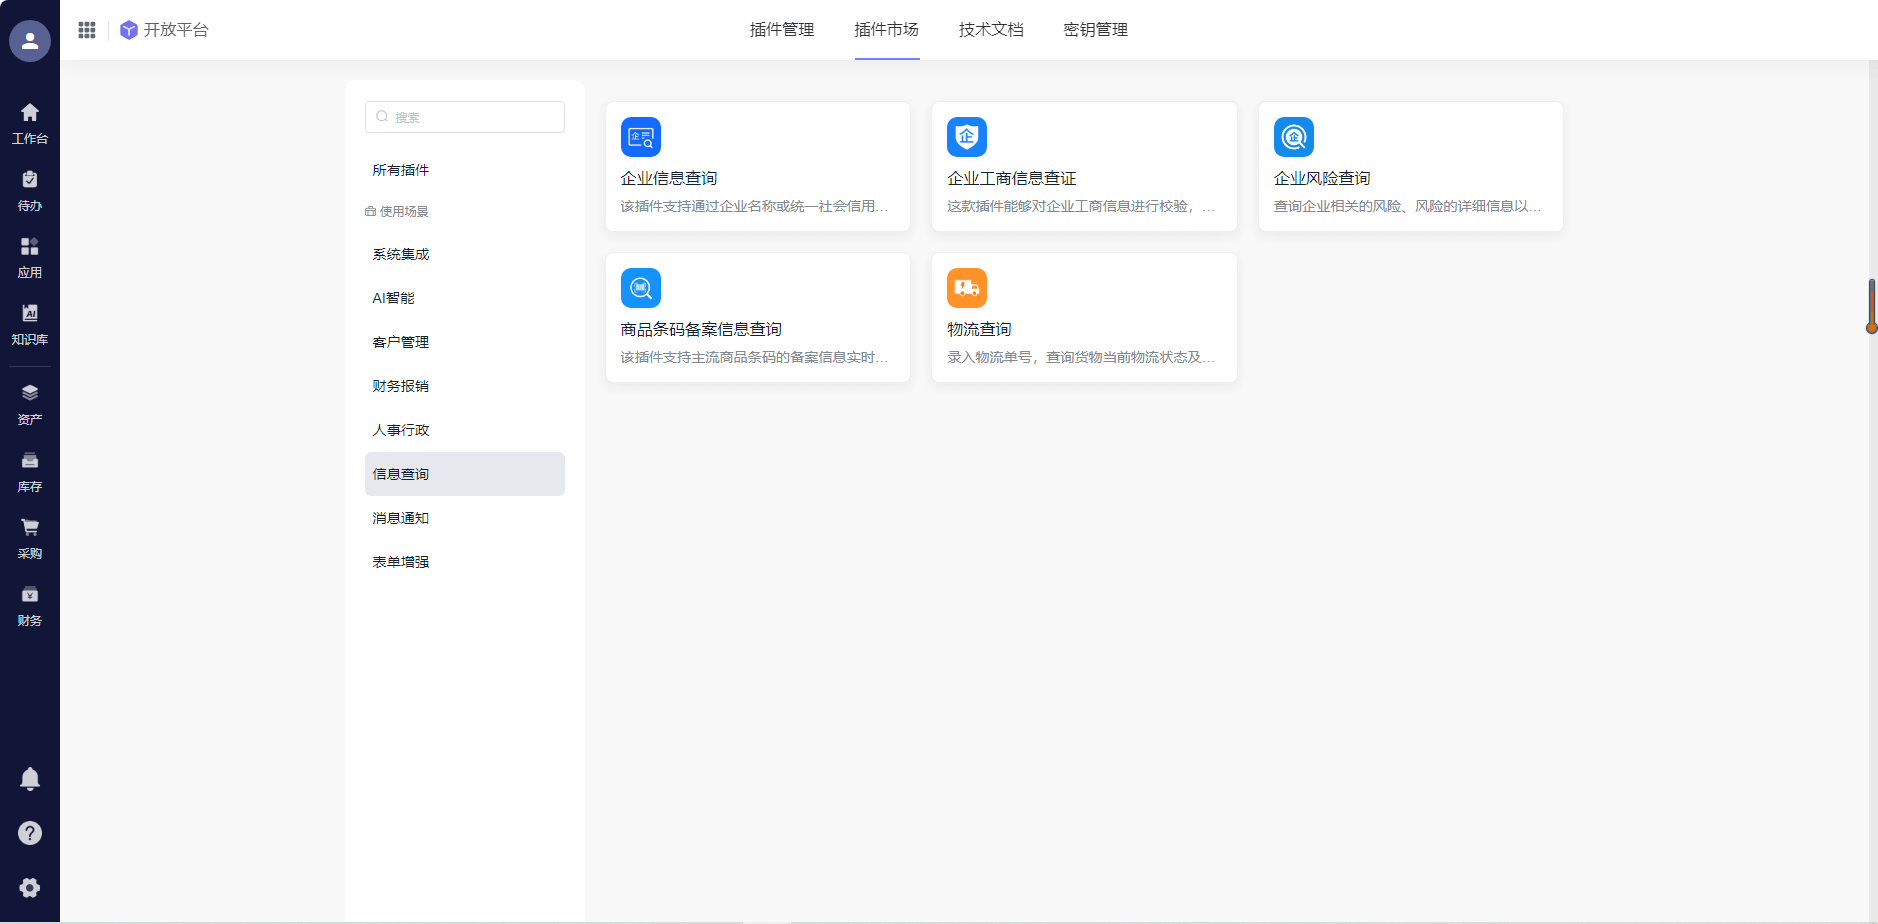Select the AI智能 category
The width and height of the screenshot is (1878, 924).
393,298
